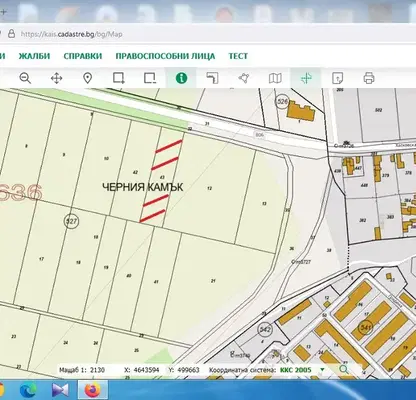Click the ТЕСТ menu item
The width and height of the screenshot is (416, 400).
(x=238, y=56)
